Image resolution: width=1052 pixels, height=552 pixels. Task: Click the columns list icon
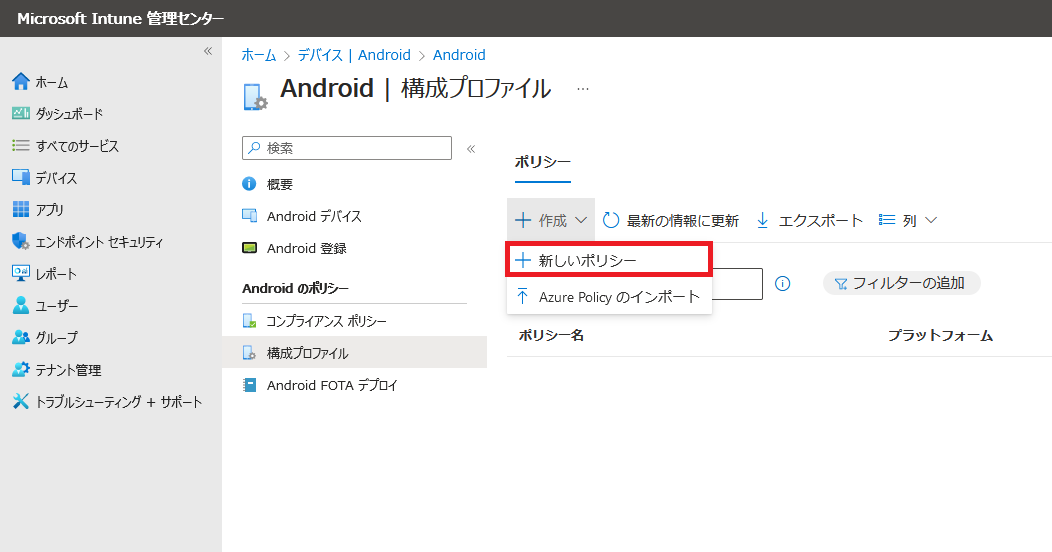tap(887, 220)
